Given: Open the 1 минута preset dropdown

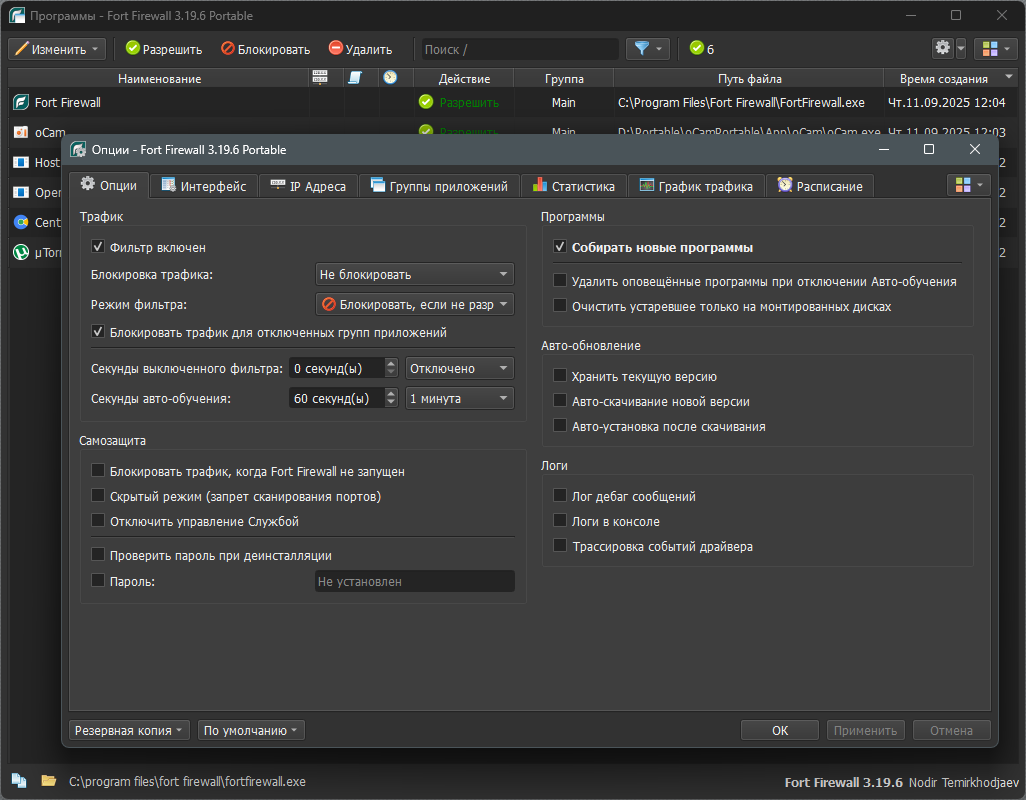Looking at the screenshot, I should click(x=459, y=398).
